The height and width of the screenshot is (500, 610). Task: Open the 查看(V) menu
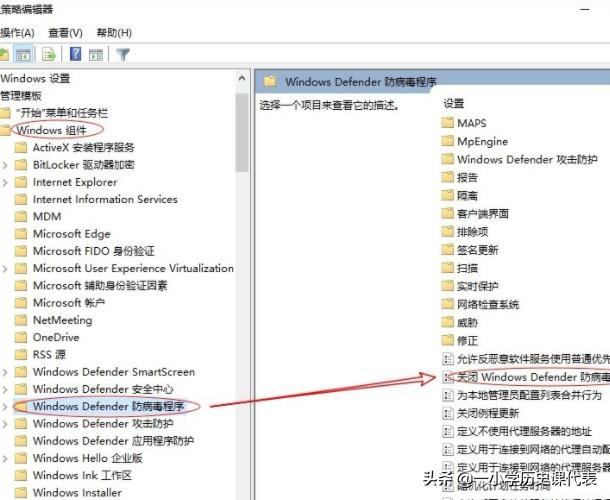click(x=65, y=32)
